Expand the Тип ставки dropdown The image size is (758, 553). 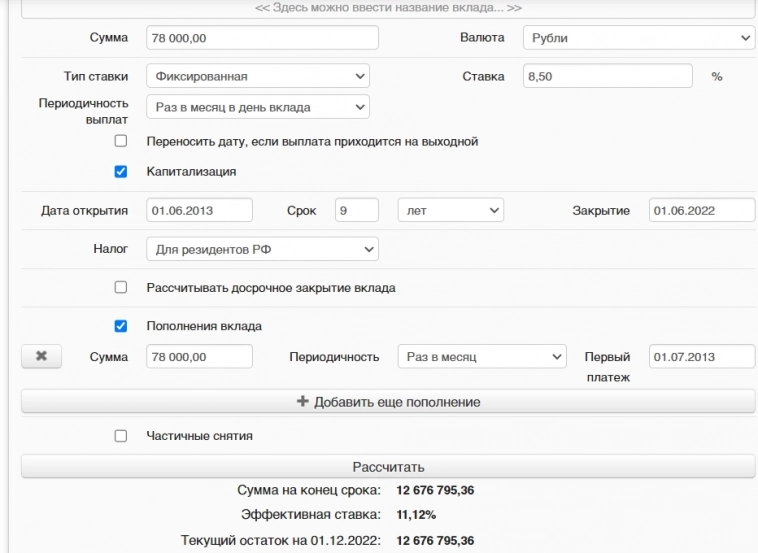(x=257, y=76)
